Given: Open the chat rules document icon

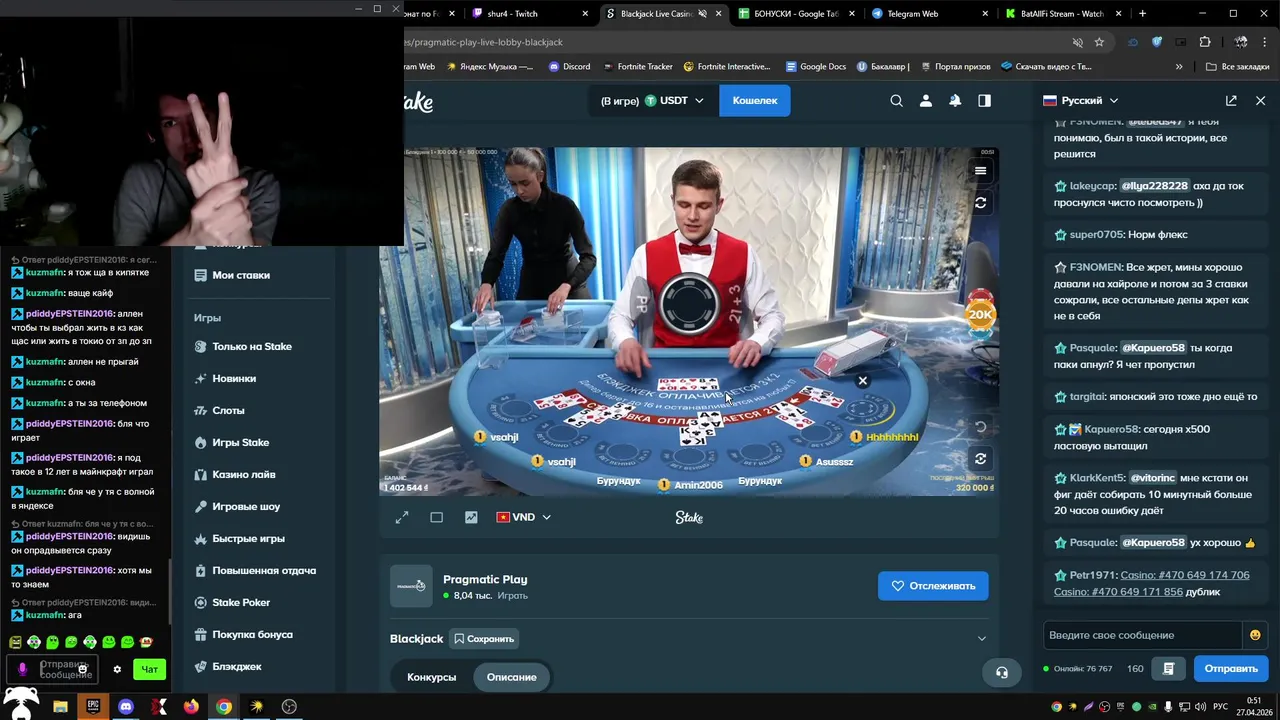Looking at the screenshot, I should tap(1168, 668).
